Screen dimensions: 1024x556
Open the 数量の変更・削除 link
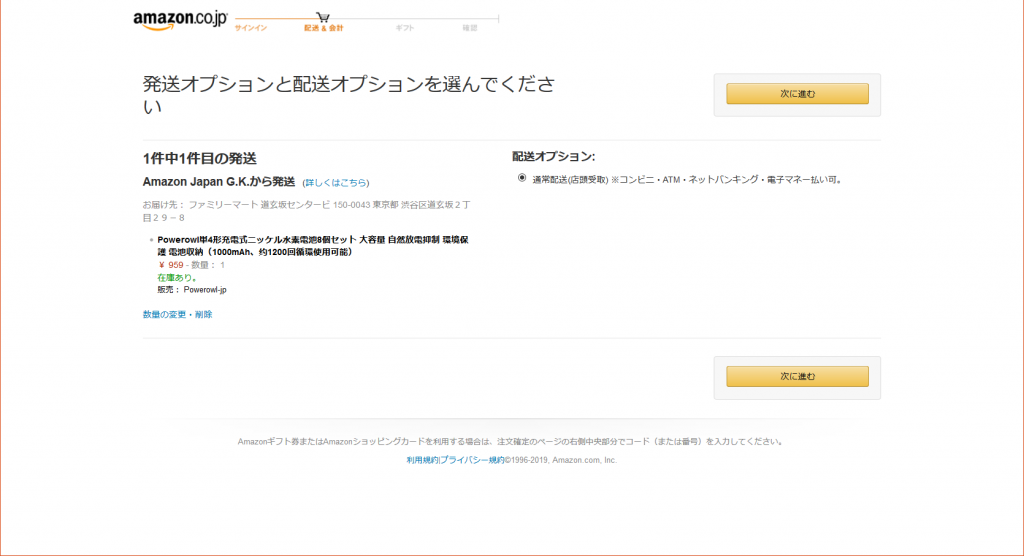point(177,314)
